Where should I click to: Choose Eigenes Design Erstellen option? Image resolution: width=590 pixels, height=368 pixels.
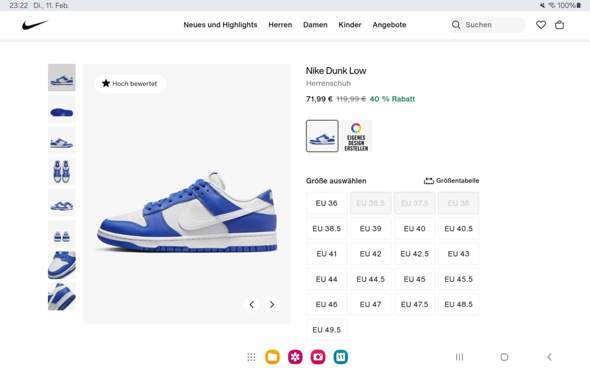[x=356, y=136]
